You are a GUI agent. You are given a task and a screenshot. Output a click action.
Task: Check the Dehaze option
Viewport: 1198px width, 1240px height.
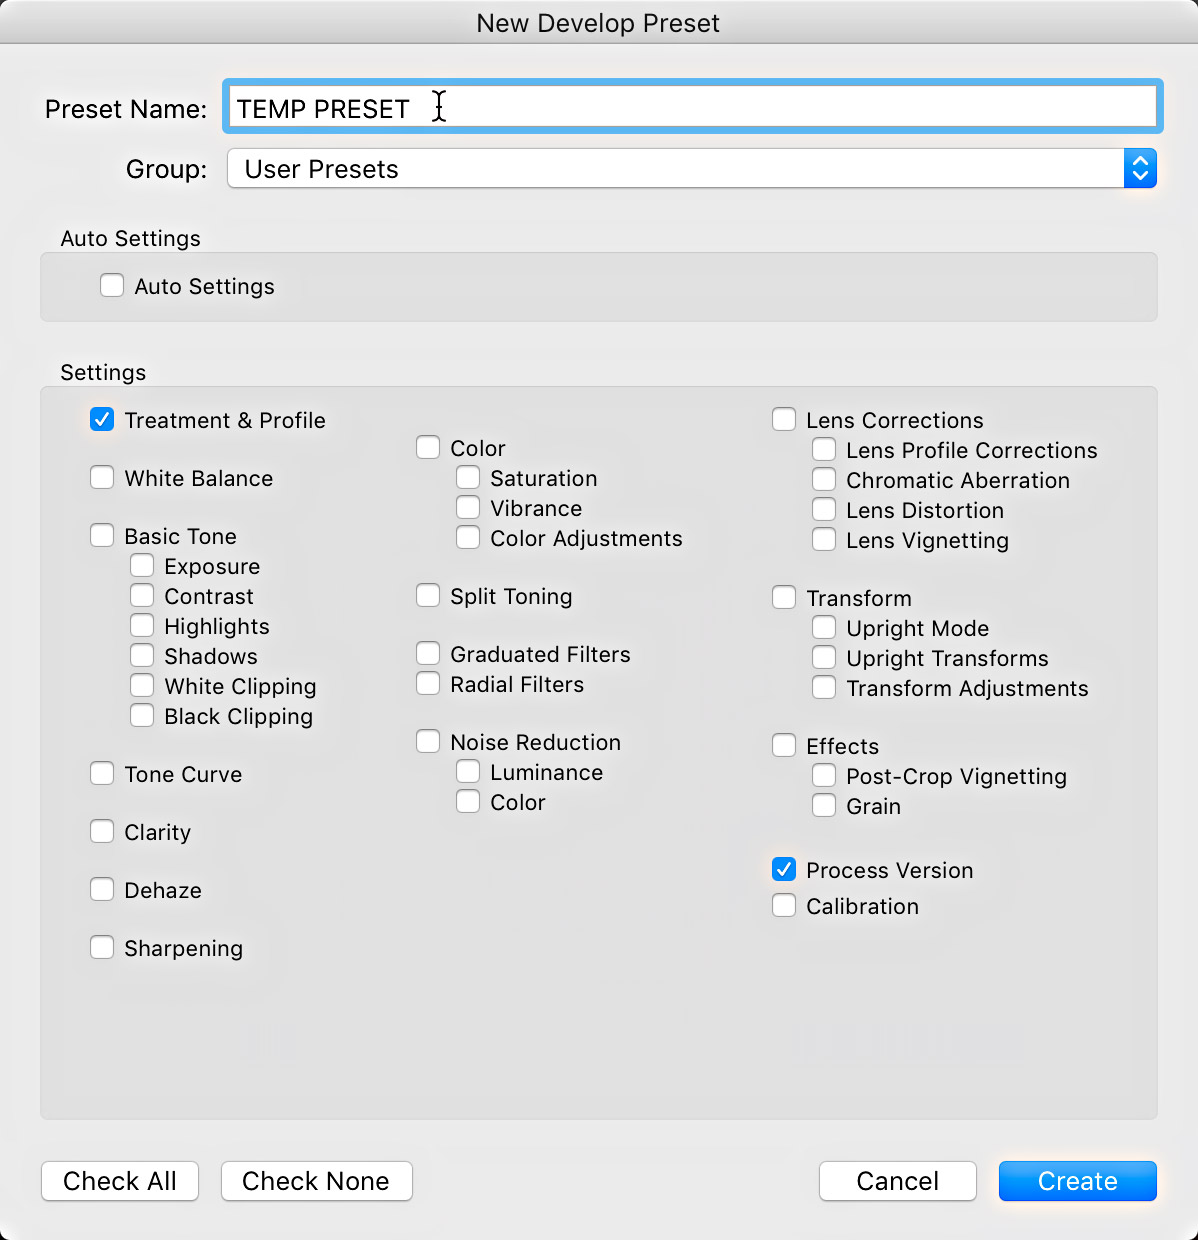tap(102, 889)
